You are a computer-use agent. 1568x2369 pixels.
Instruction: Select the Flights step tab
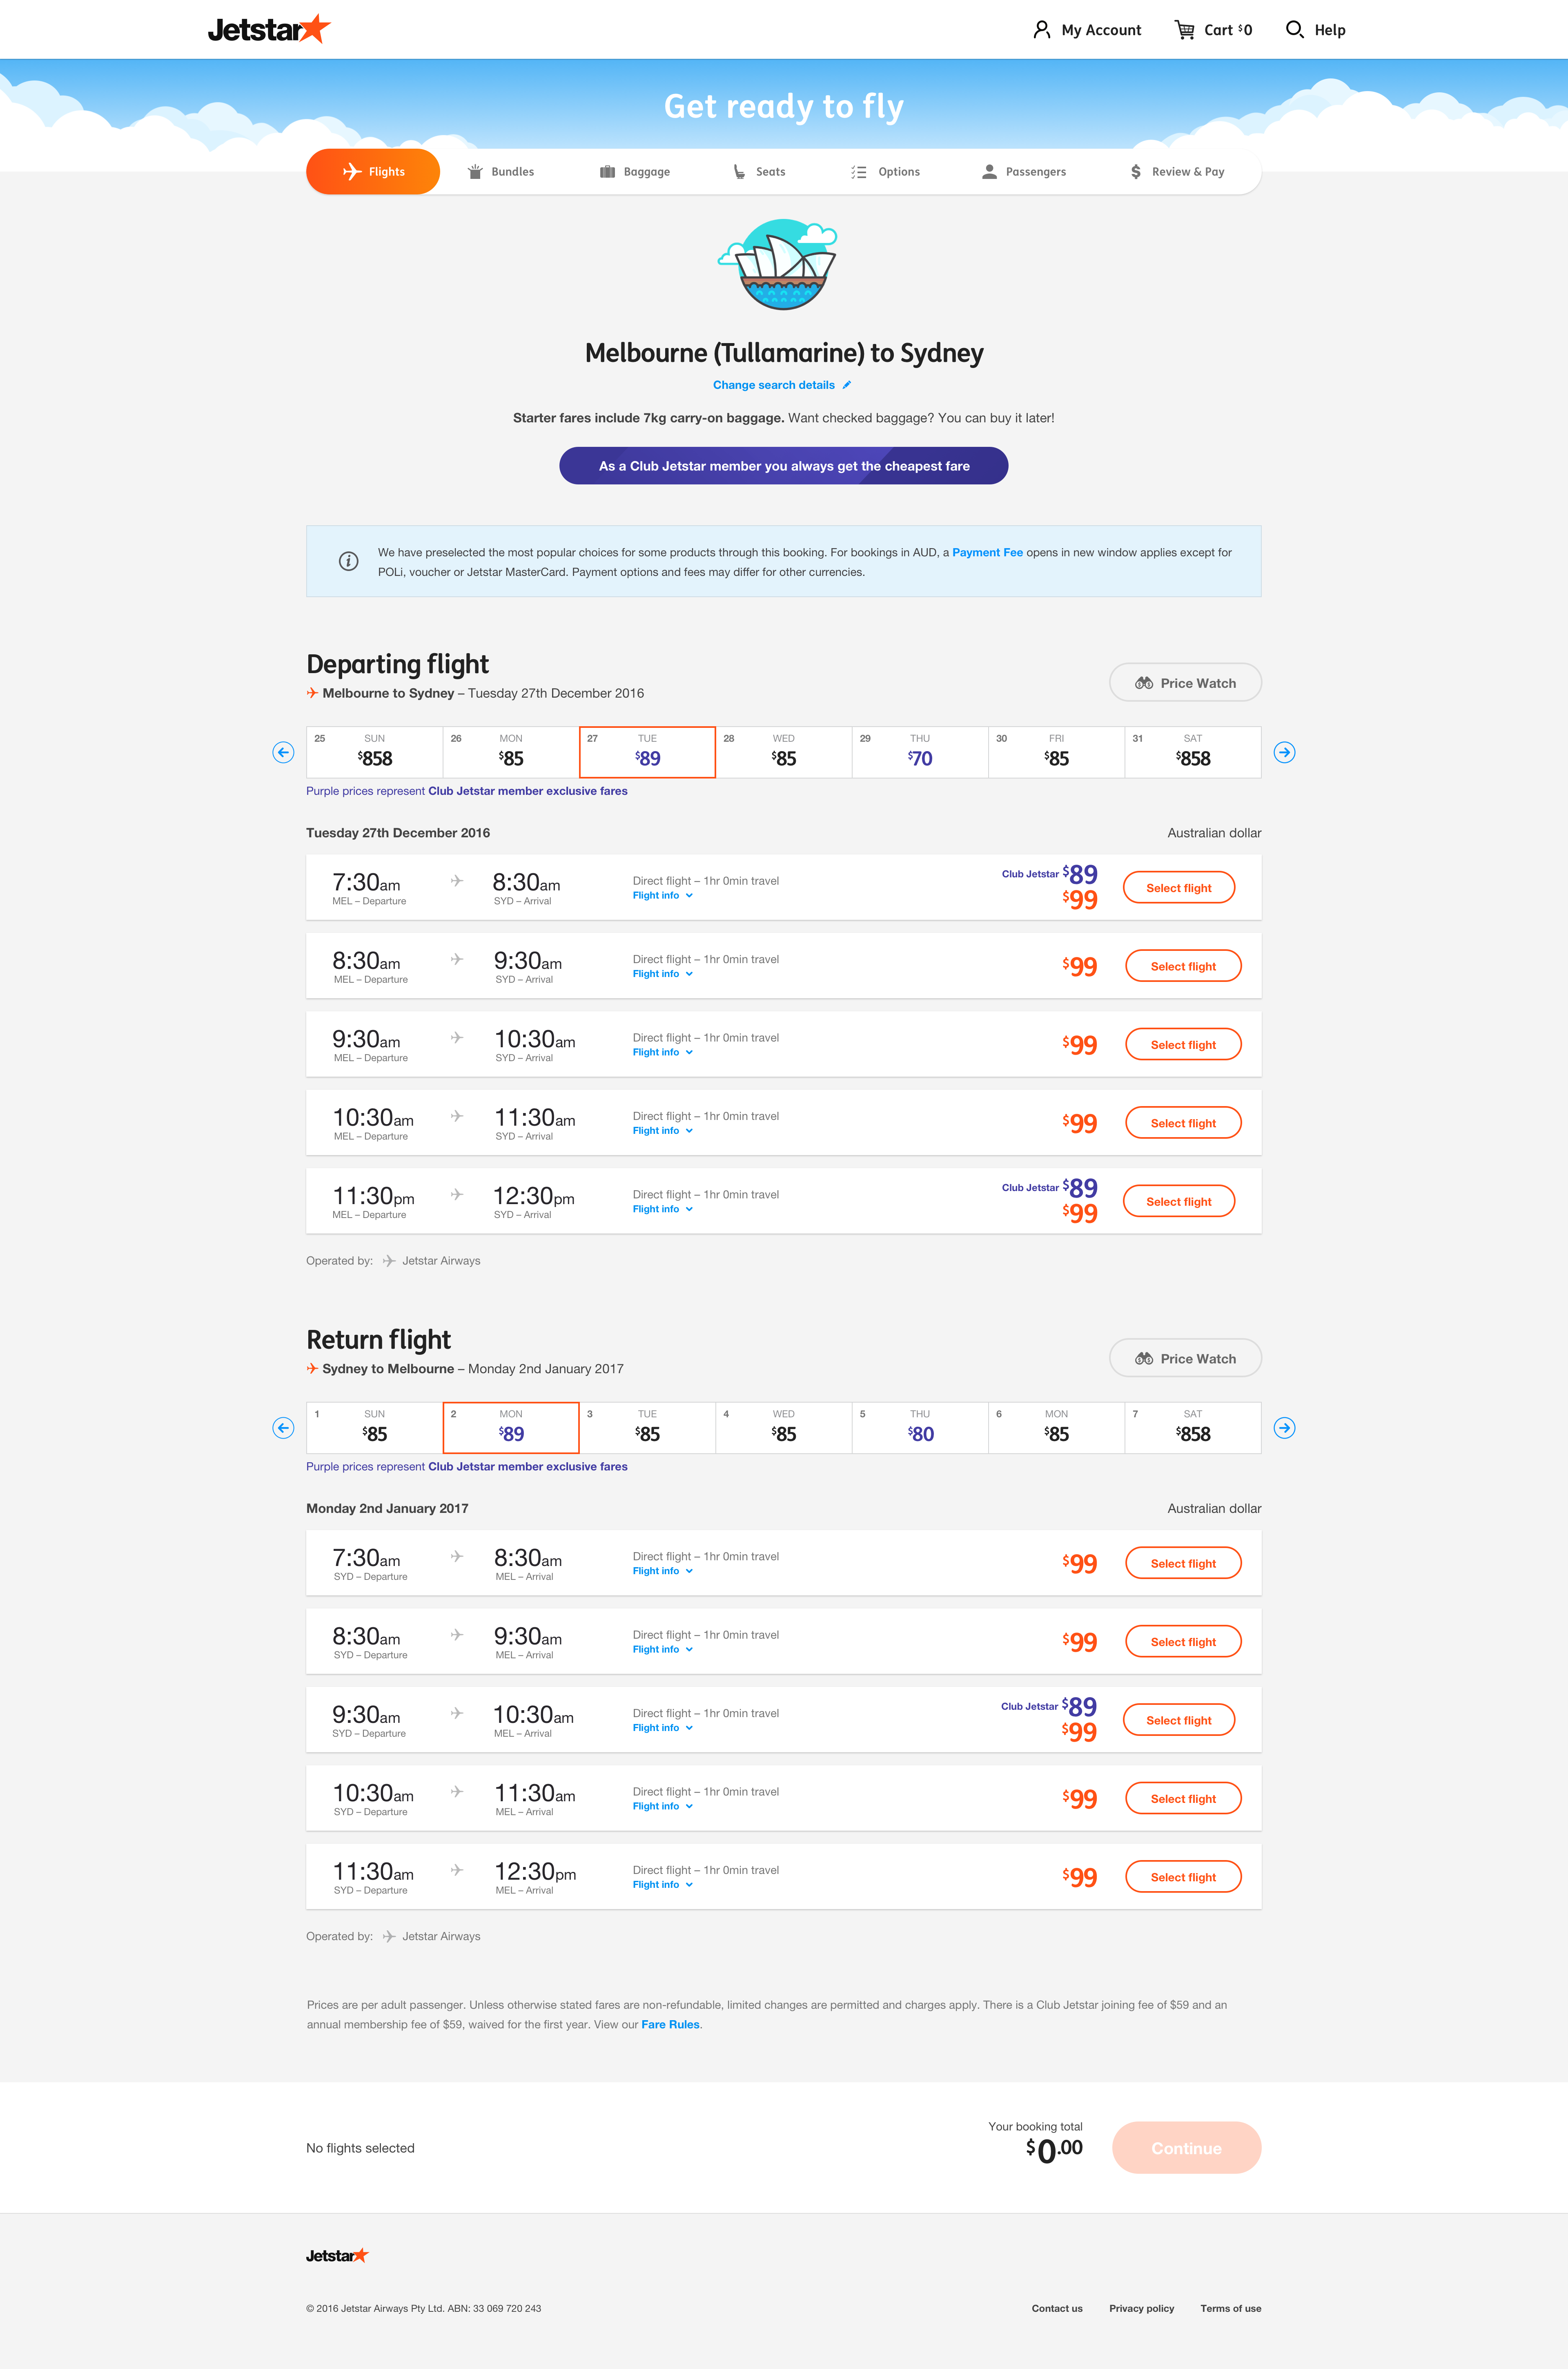coord(373,172)
